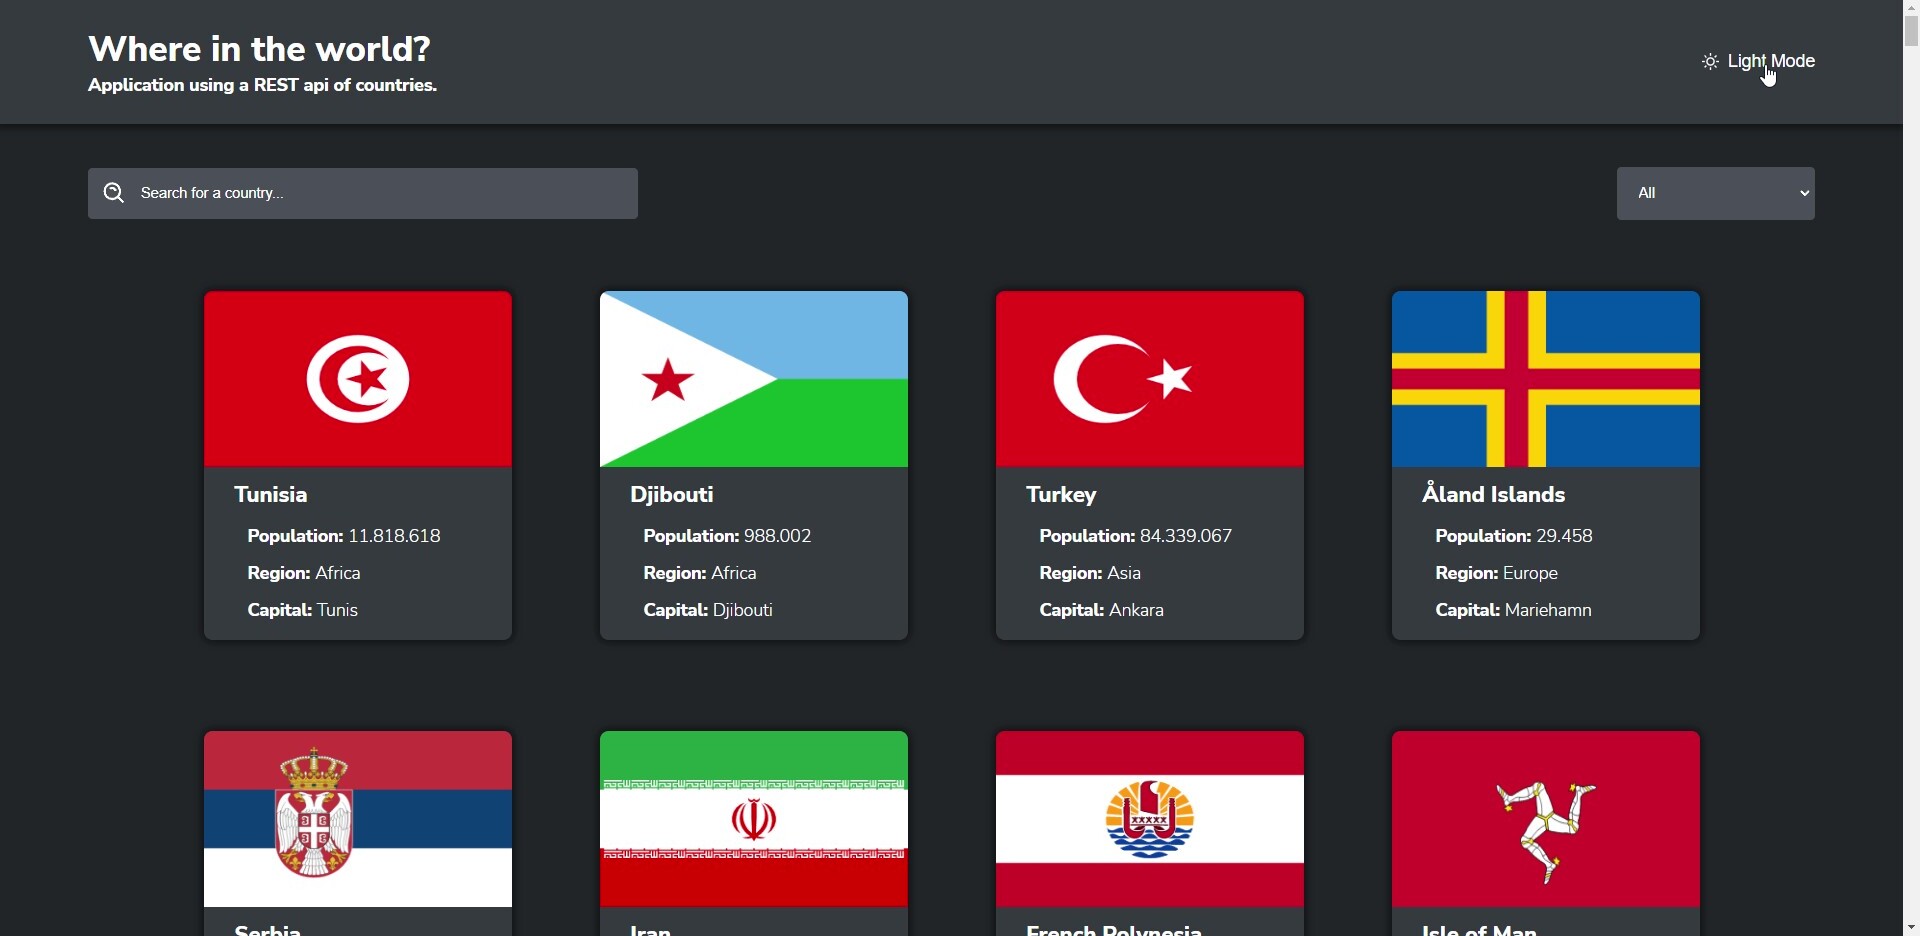Open the French Polynesia flag image

pos(1150,819)
